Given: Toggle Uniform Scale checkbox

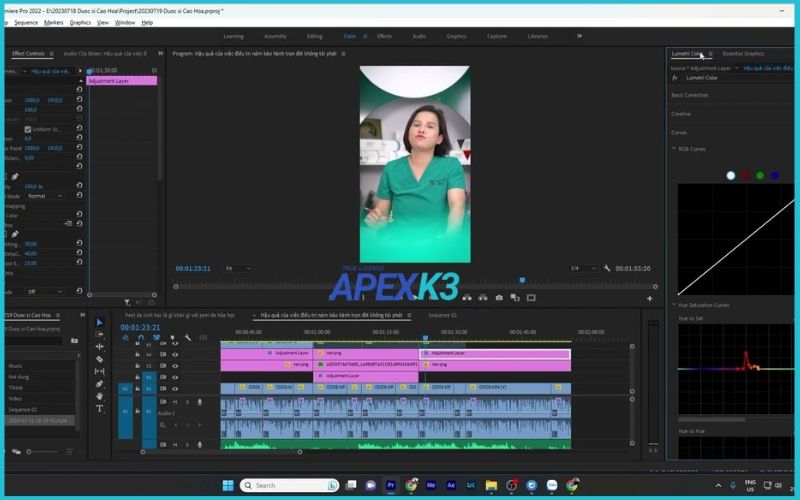Looking at the screenshot, I should tap(26, 129).
